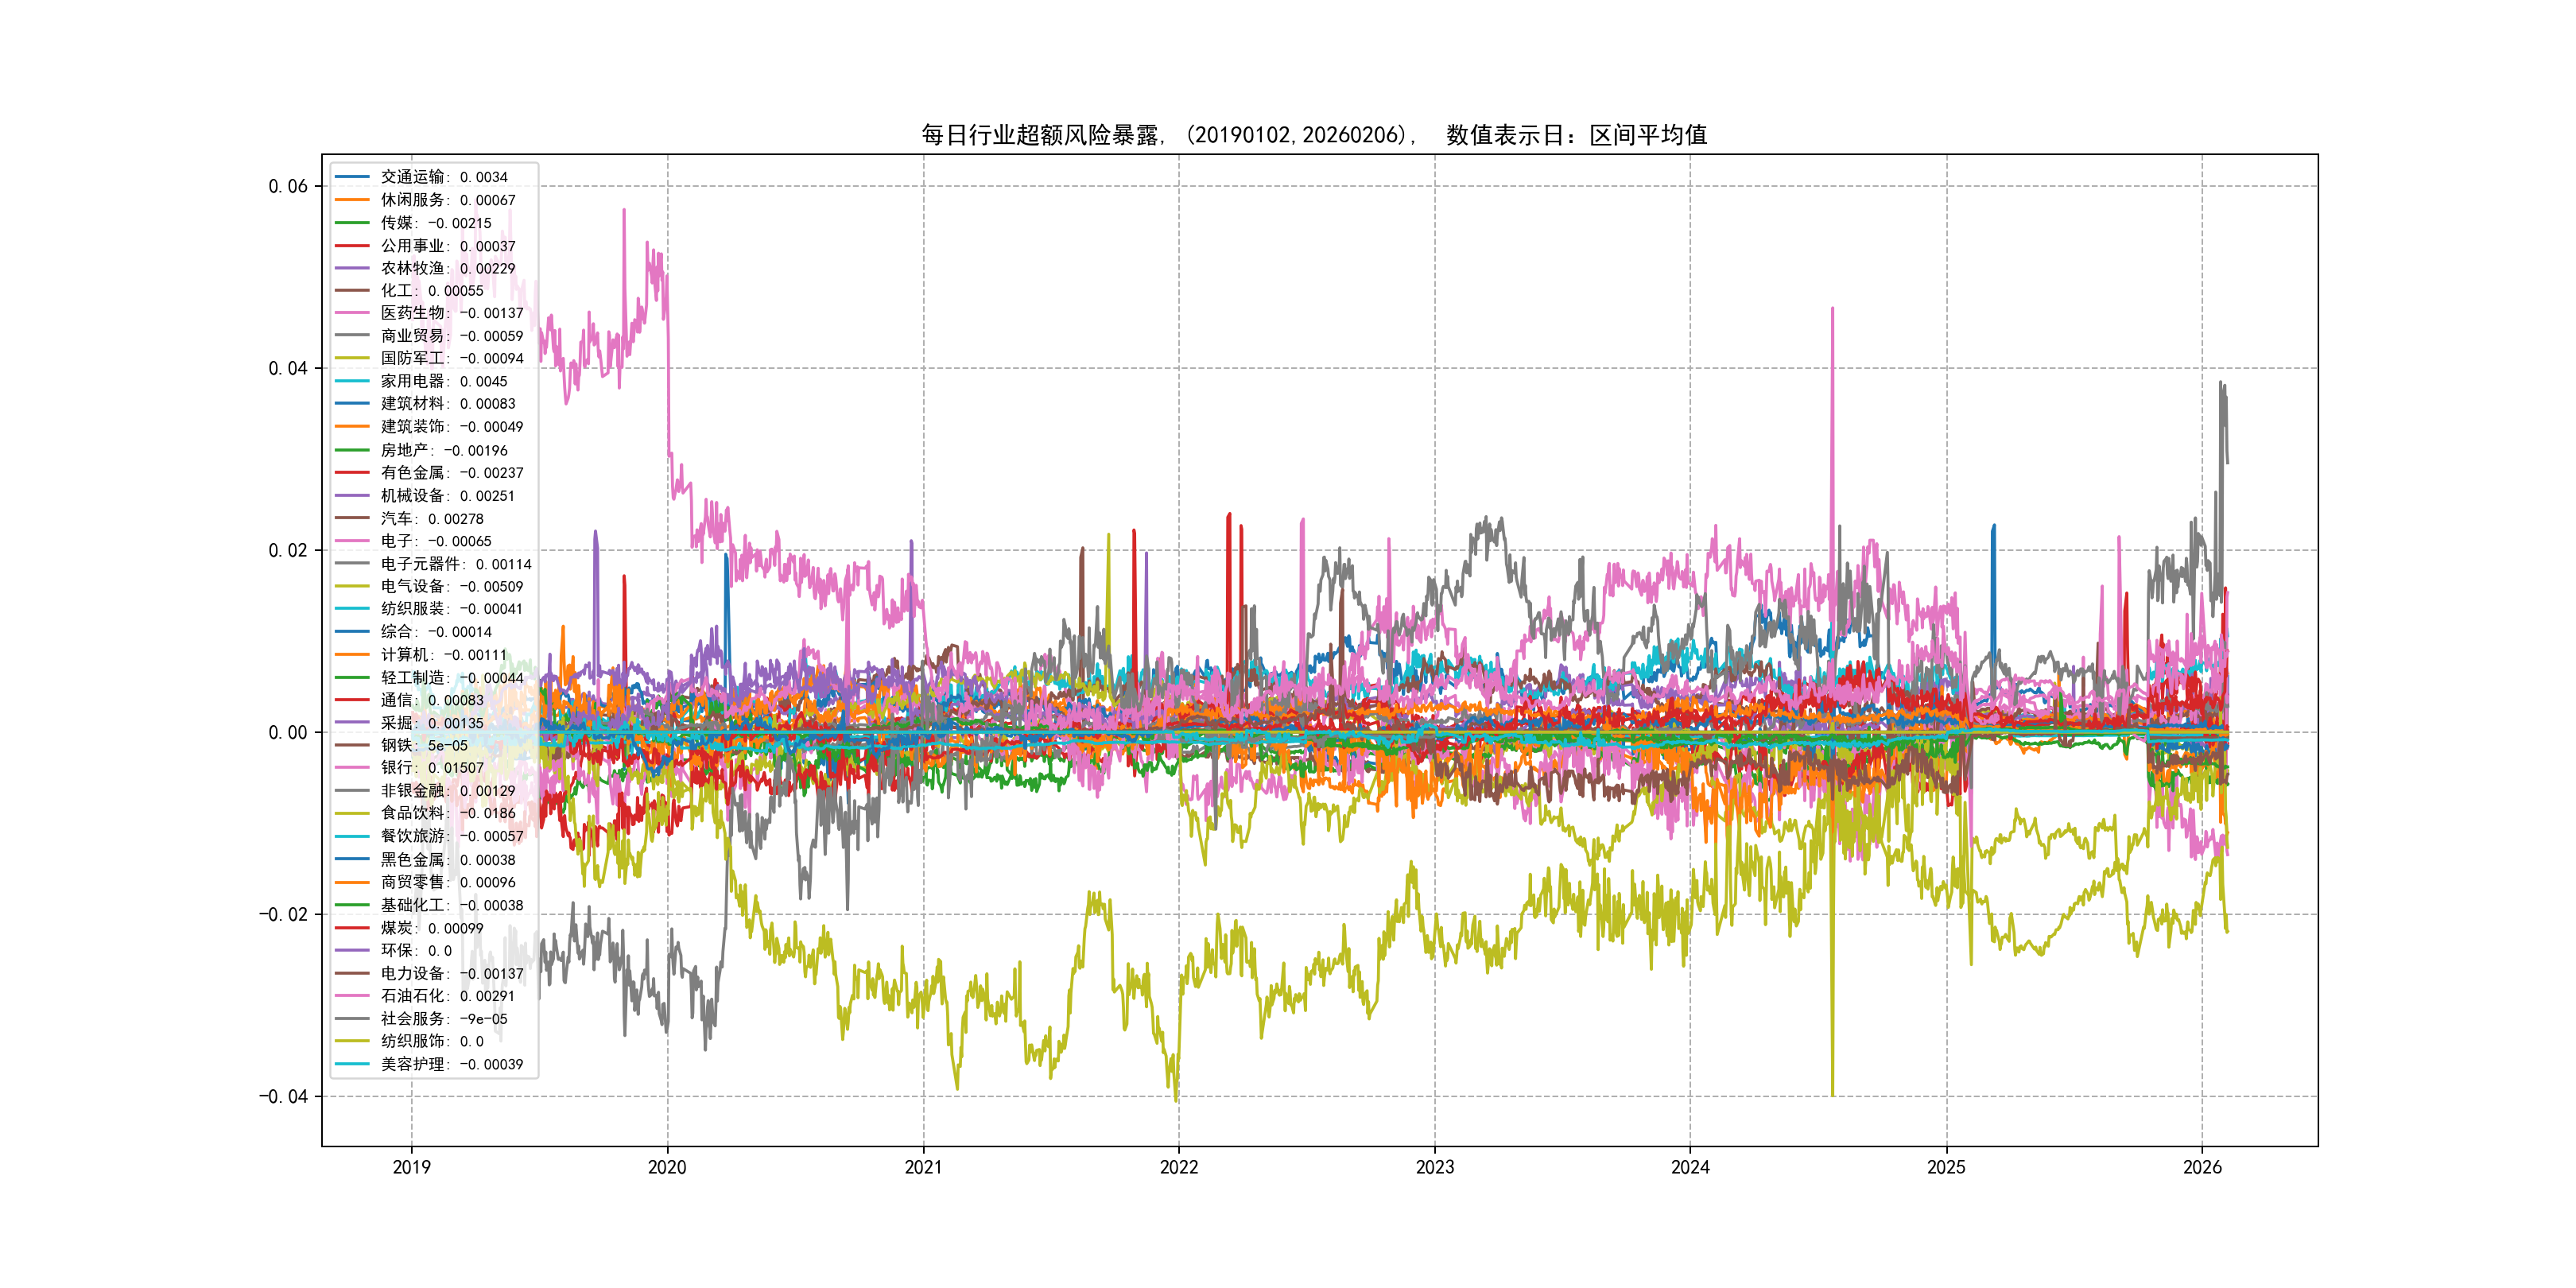This screenshot has height=1288, width=2576.
Task: Click the 有色金属 red legend line swatch
Action: [352, 472]
